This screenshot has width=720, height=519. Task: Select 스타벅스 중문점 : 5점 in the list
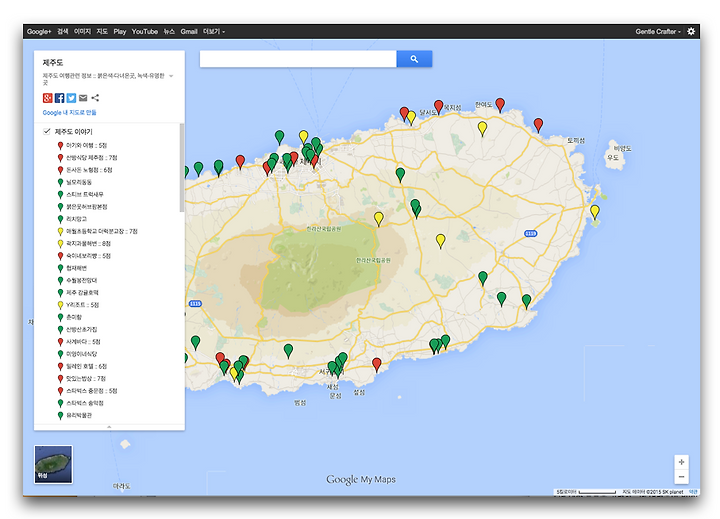(91, 391)
